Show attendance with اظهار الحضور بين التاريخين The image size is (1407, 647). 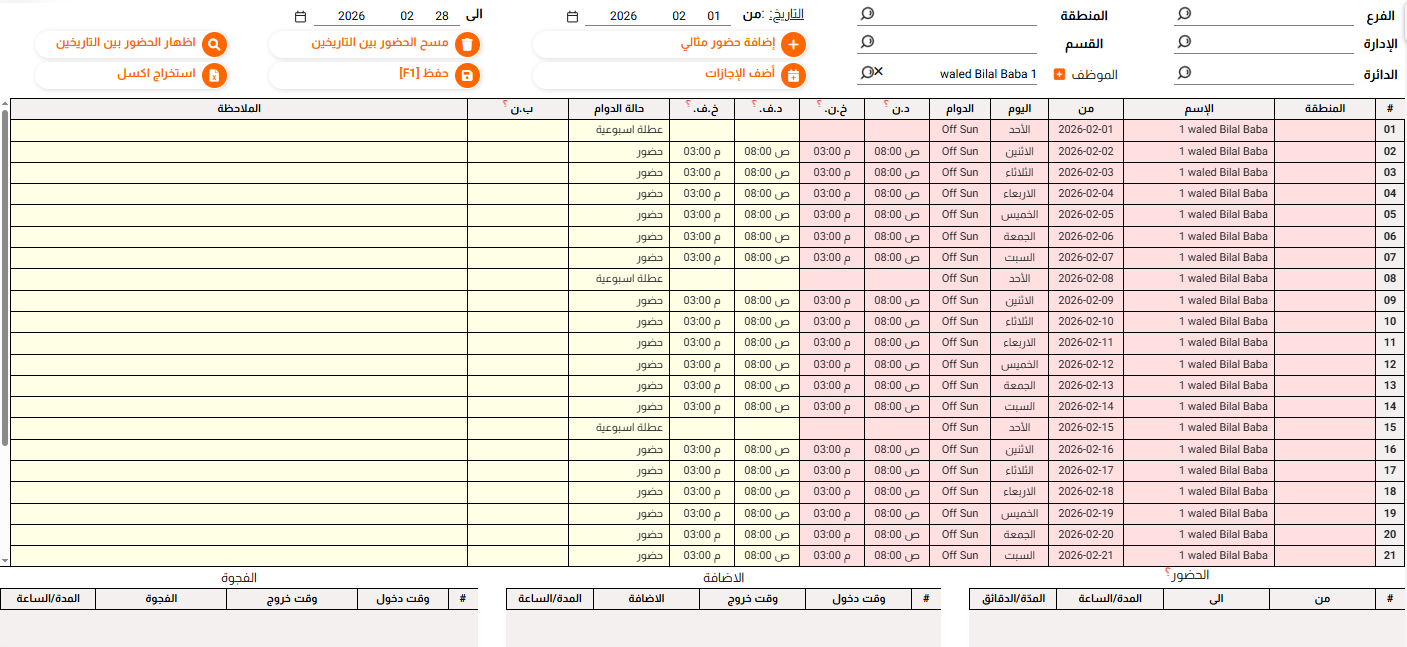tap(131, 45)
